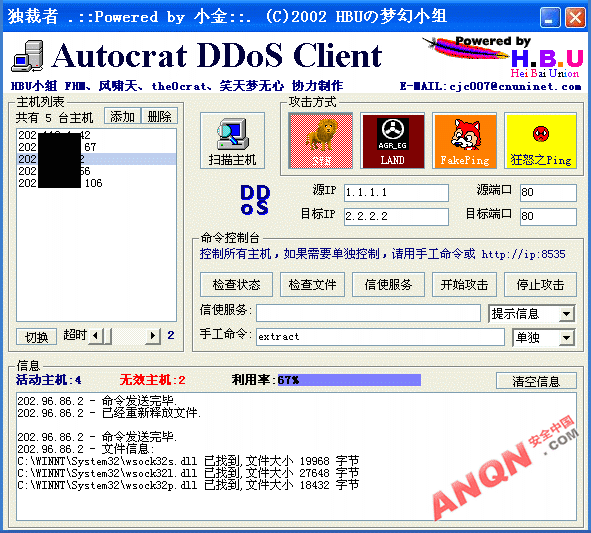Click the blue DDoS logo graphic
This screenshot has height=533, width=591.
(255, 200)
